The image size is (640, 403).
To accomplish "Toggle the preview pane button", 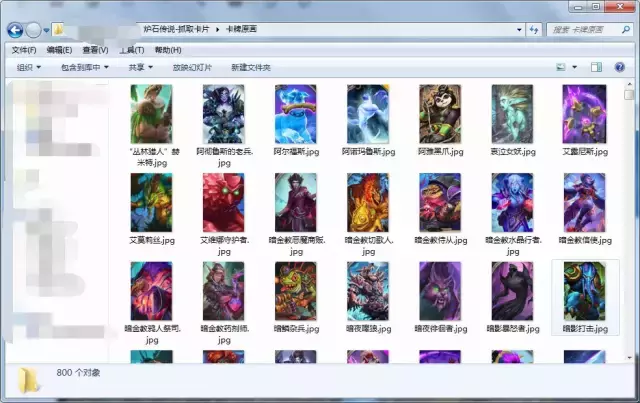I will (596, 67).
